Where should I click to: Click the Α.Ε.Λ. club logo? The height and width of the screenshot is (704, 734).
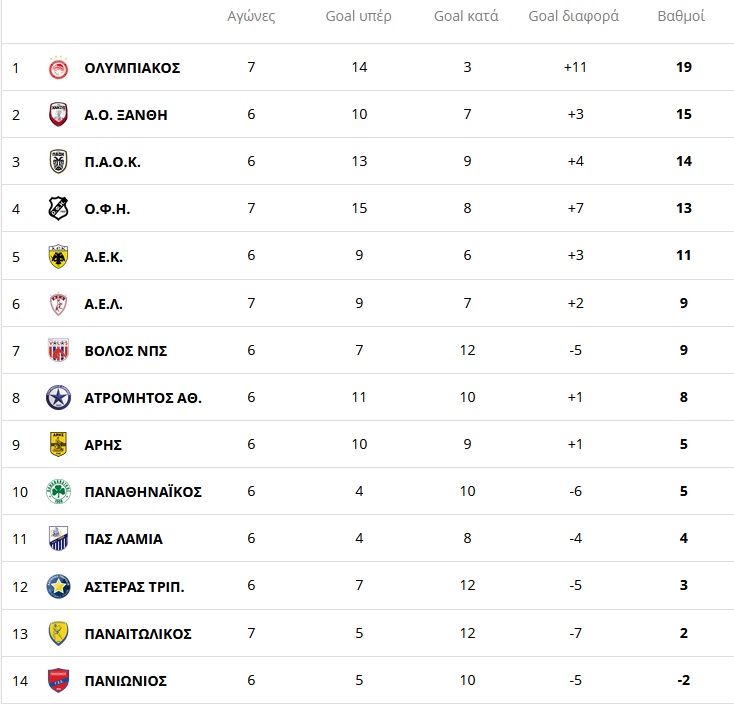click(x=58, y=303)
